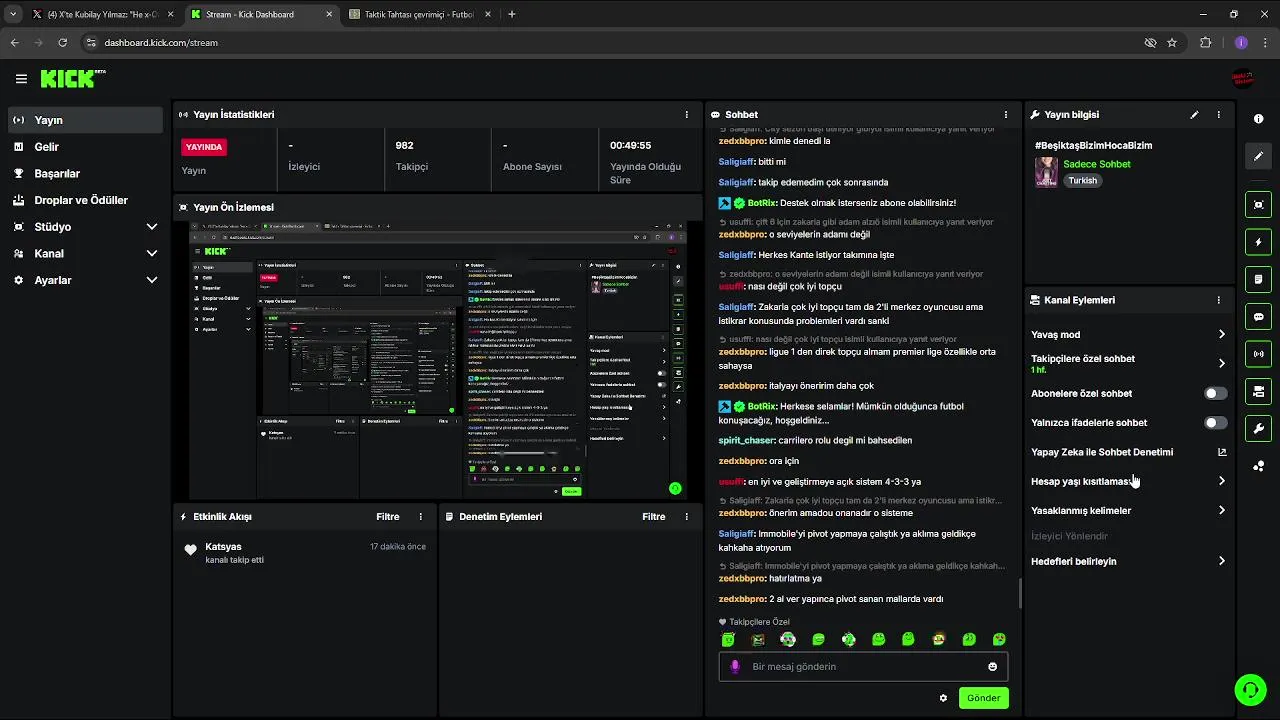Open chat settings gear beside Gönder
This screenshot has height=720, width=1280.
pyautogui.click(x=943, y=698)
